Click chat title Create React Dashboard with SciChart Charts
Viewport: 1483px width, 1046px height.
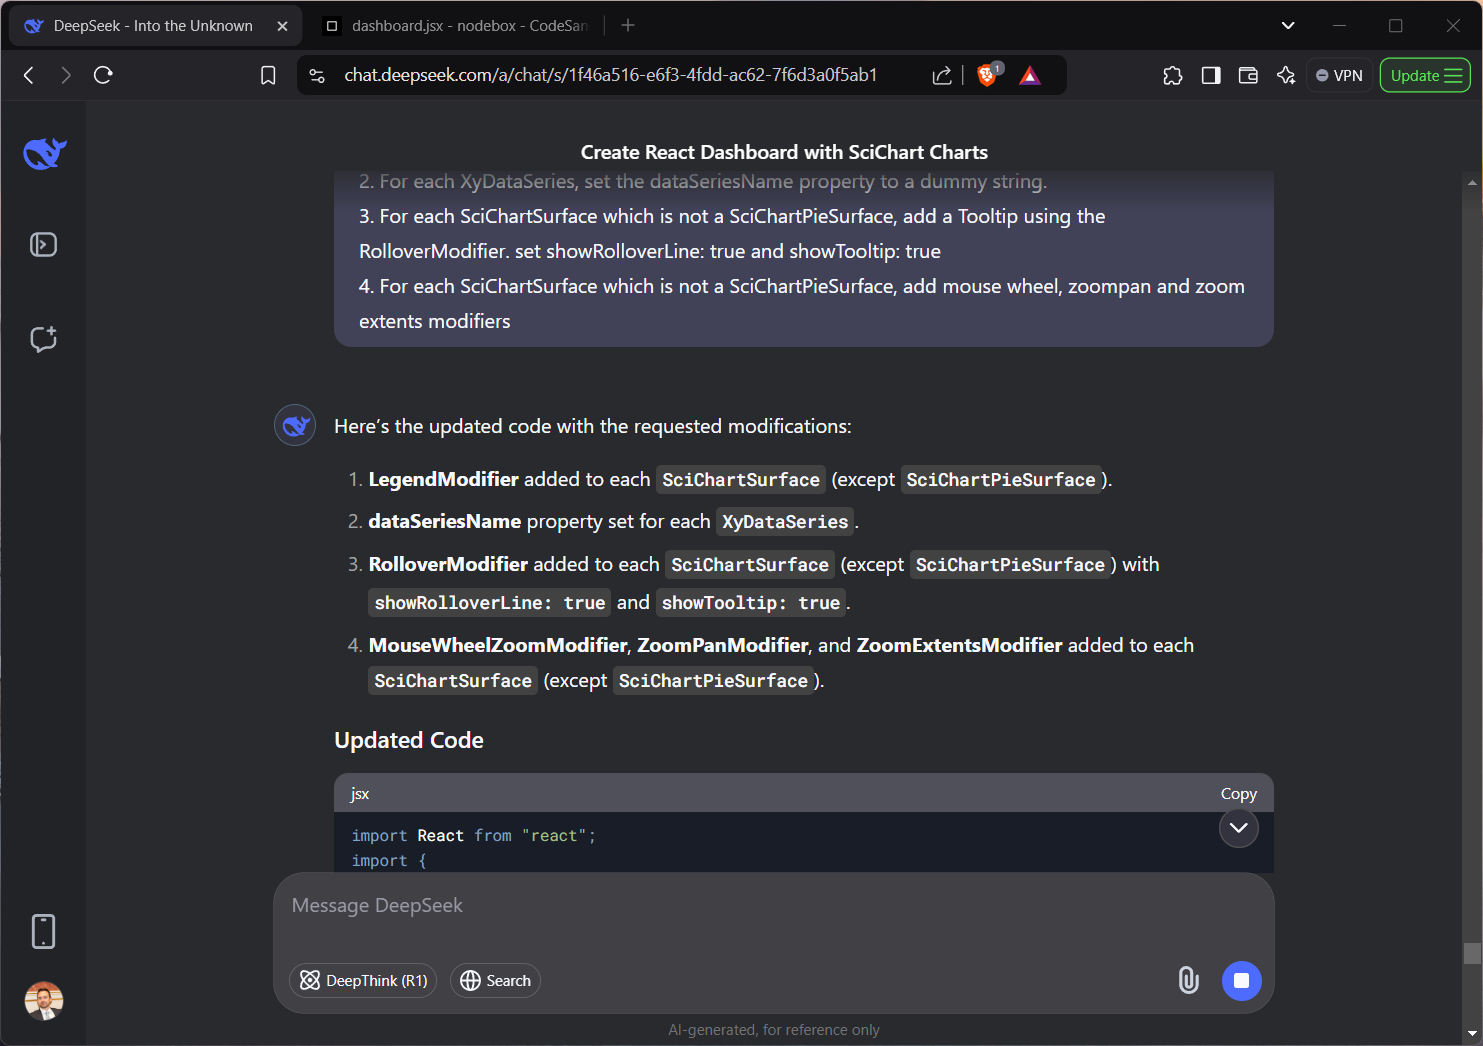pos(784,152)
